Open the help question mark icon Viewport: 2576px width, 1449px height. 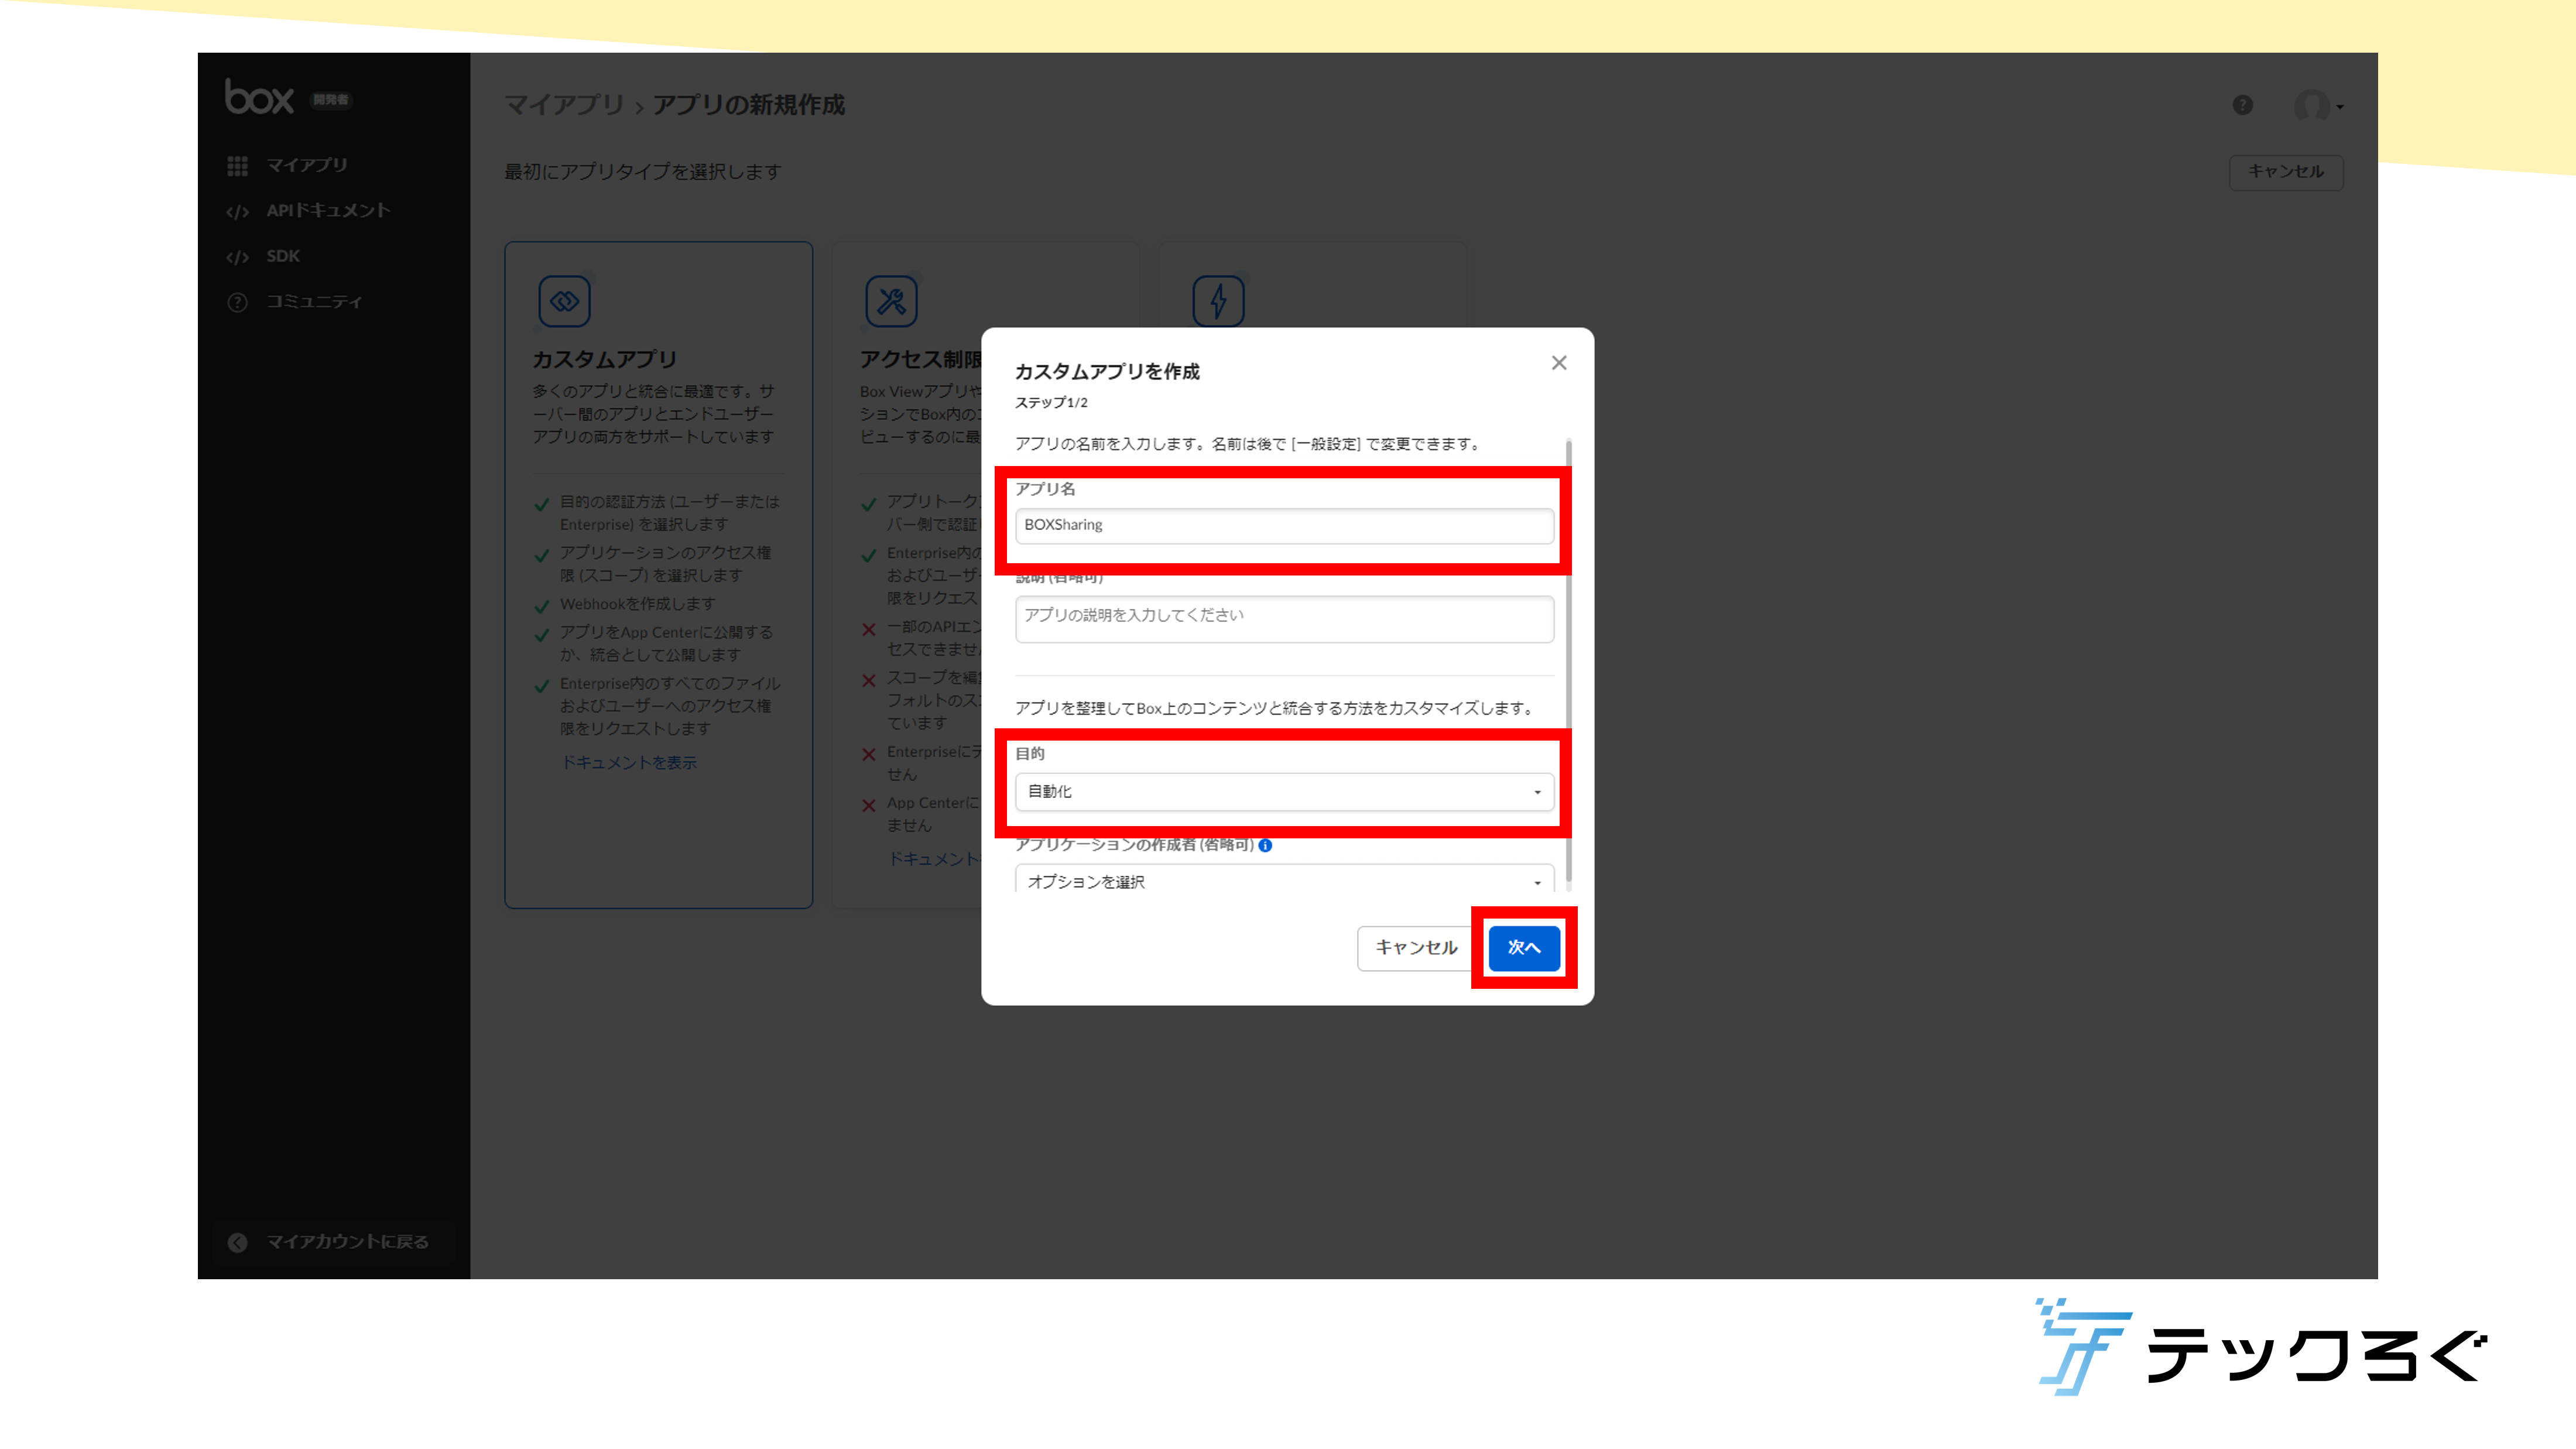click(x=2242, y=105)
